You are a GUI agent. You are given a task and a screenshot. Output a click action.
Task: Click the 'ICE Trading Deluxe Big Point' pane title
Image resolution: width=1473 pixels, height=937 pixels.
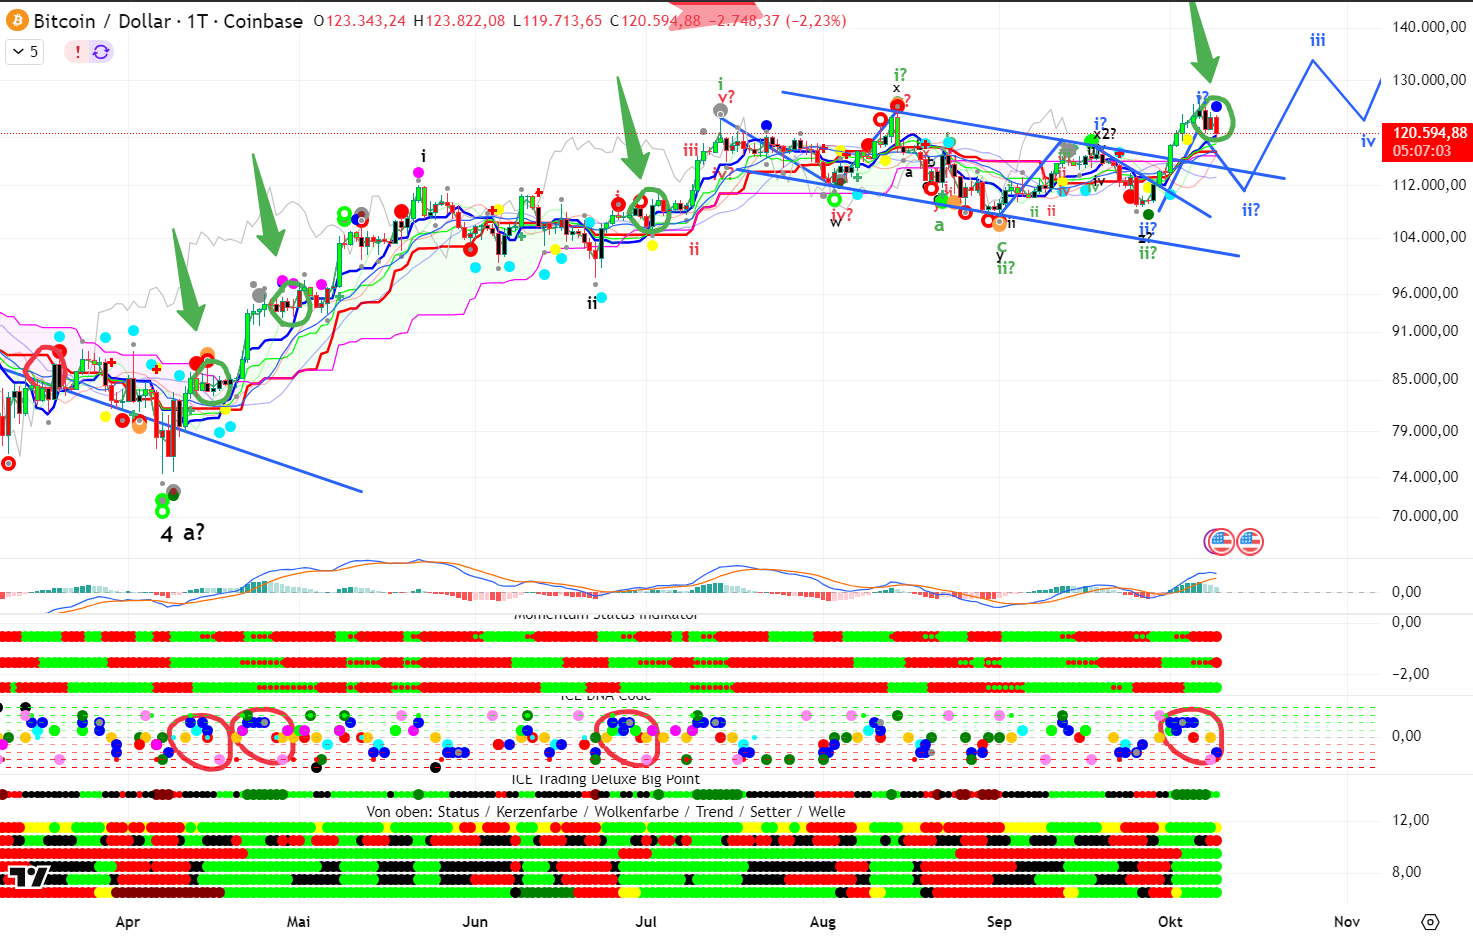(605, 779)
